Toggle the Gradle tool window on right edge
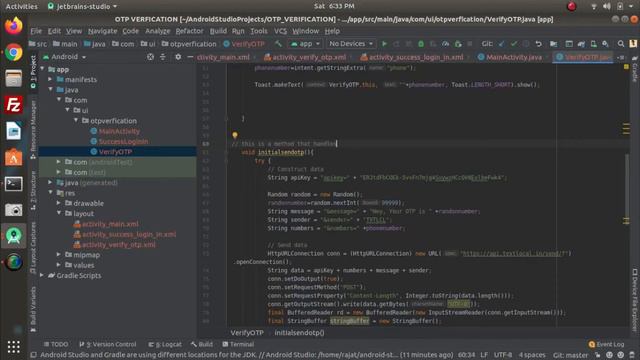The image size is (640, 360). click(x=635, y=69)
